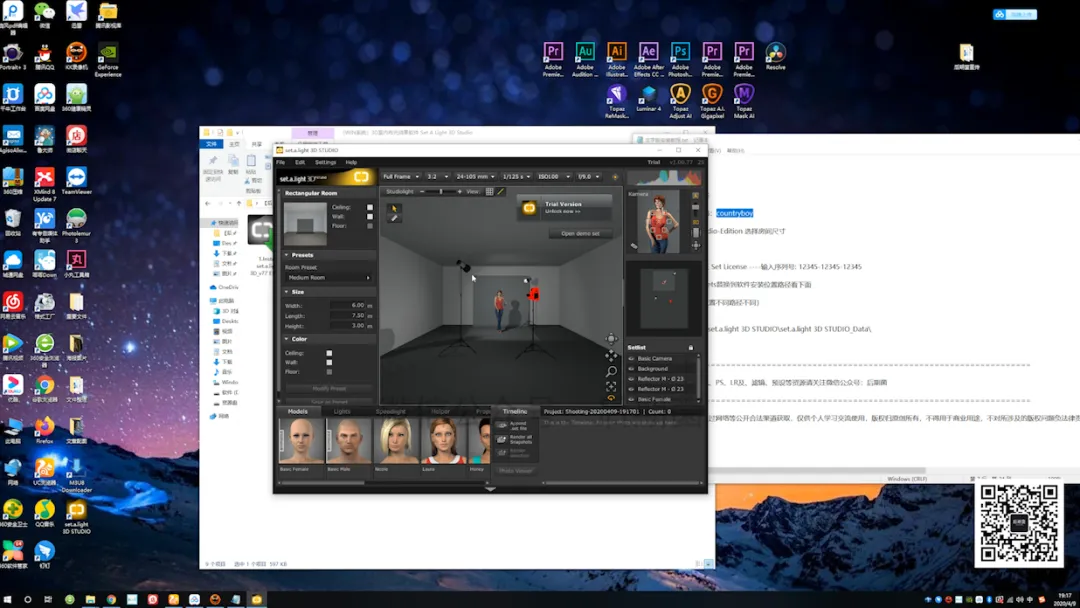Viewport: 1080px width, 608px height.
Task: Click the Photo Viewer button
Action: click(x=515, y=471)
